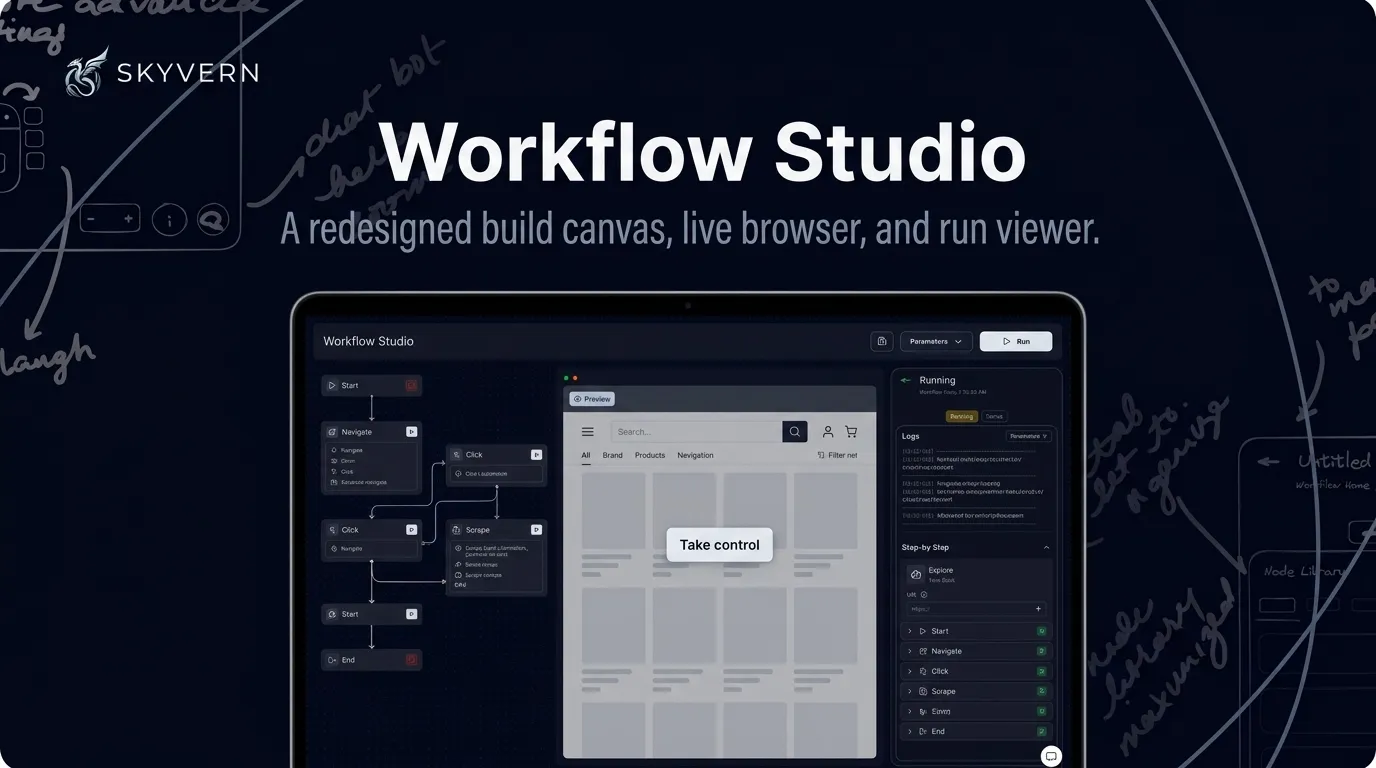This screenshot has width=1376, height=768.
Task: Click the Filter control in preview
Action: [x=837, y=455]
